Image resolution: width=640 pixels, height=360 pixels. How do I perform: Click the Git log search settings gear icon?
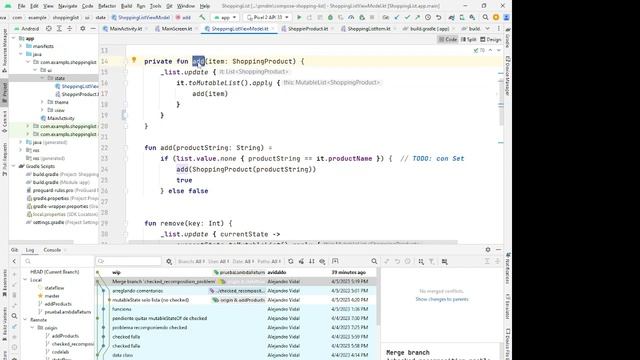point(169,261)
